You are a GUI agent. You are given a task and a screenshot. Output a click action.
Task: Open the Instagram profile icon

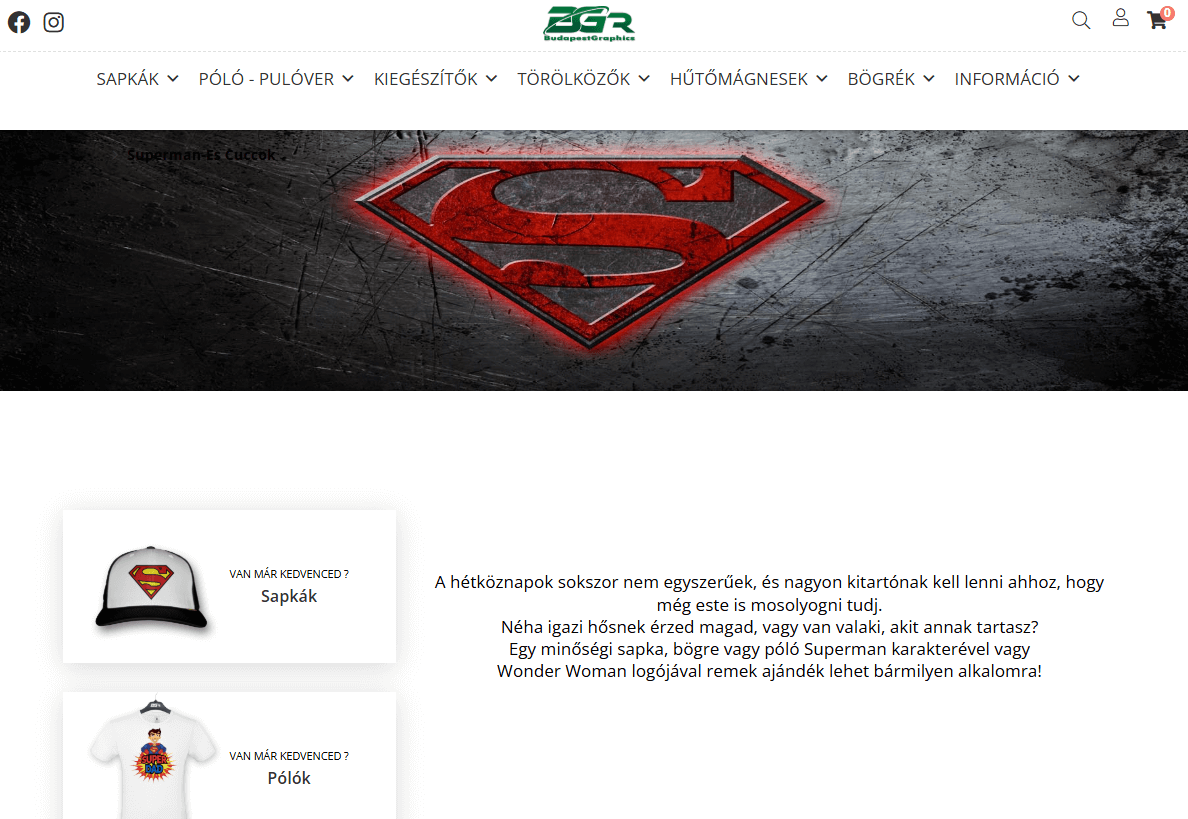(53, 22)
